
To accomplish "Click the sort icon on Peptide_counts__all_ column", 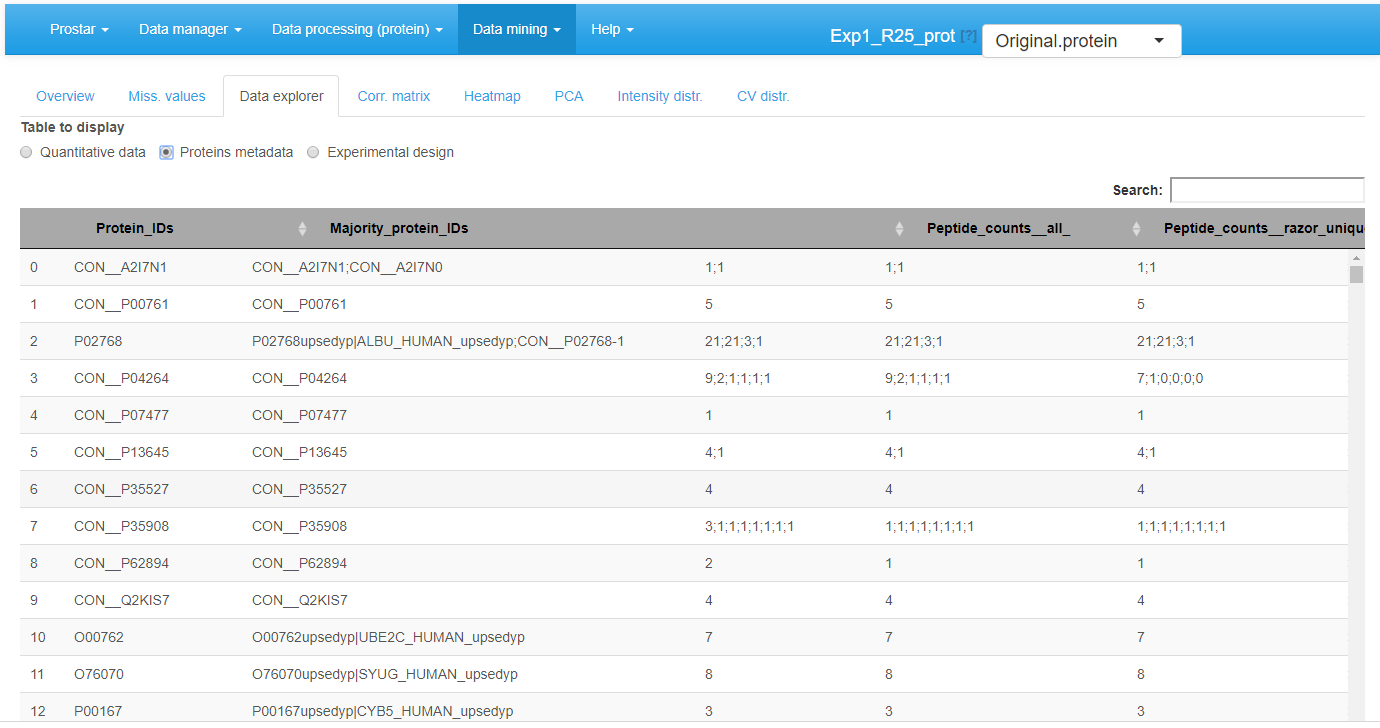I will pos(1135,228).
